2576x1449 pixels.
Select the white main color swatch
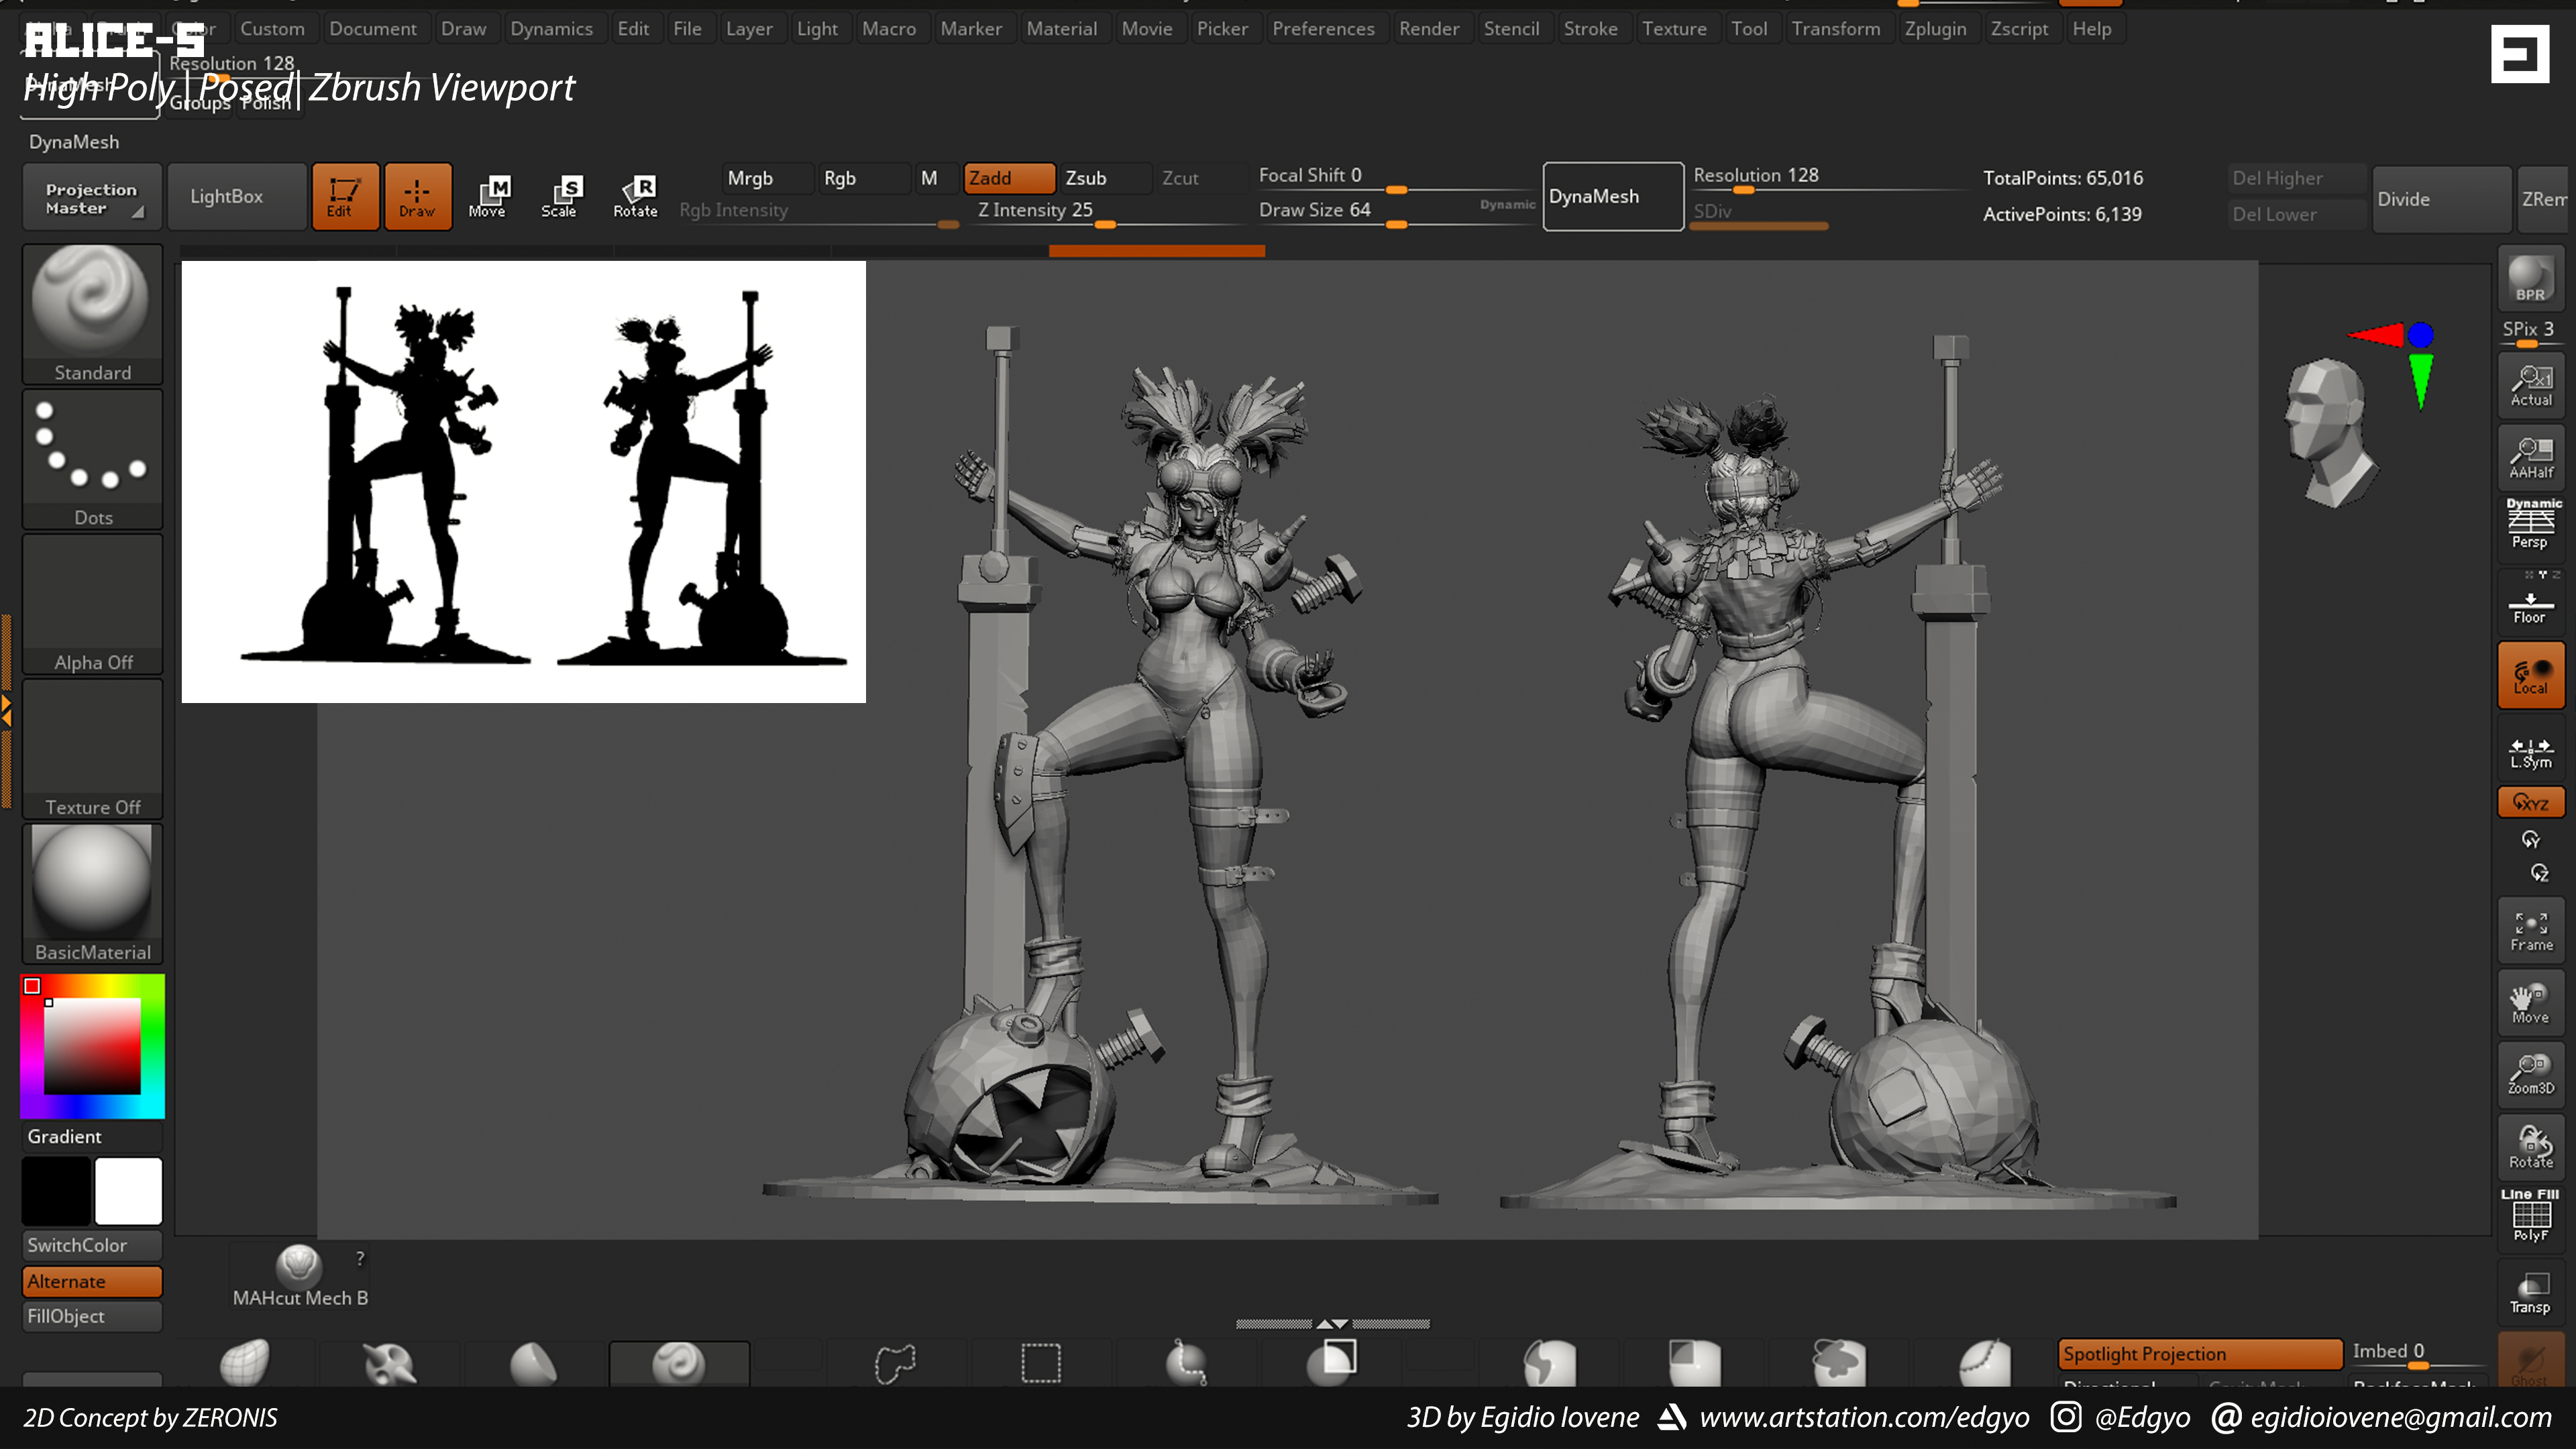tap(128, 1191)
